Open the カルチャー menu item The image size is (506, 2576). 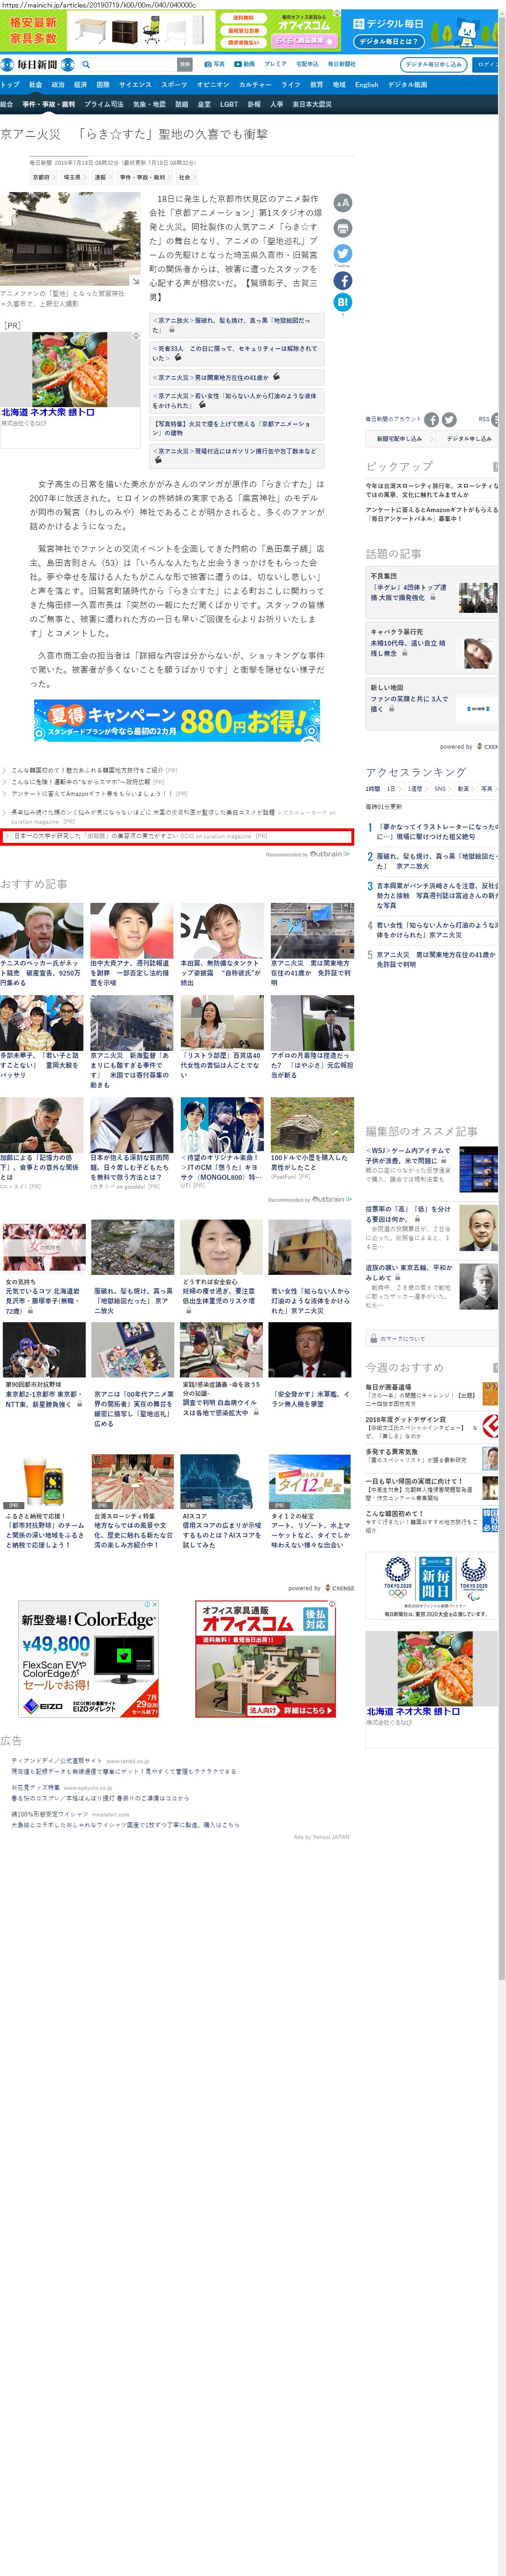pos(255,85)
